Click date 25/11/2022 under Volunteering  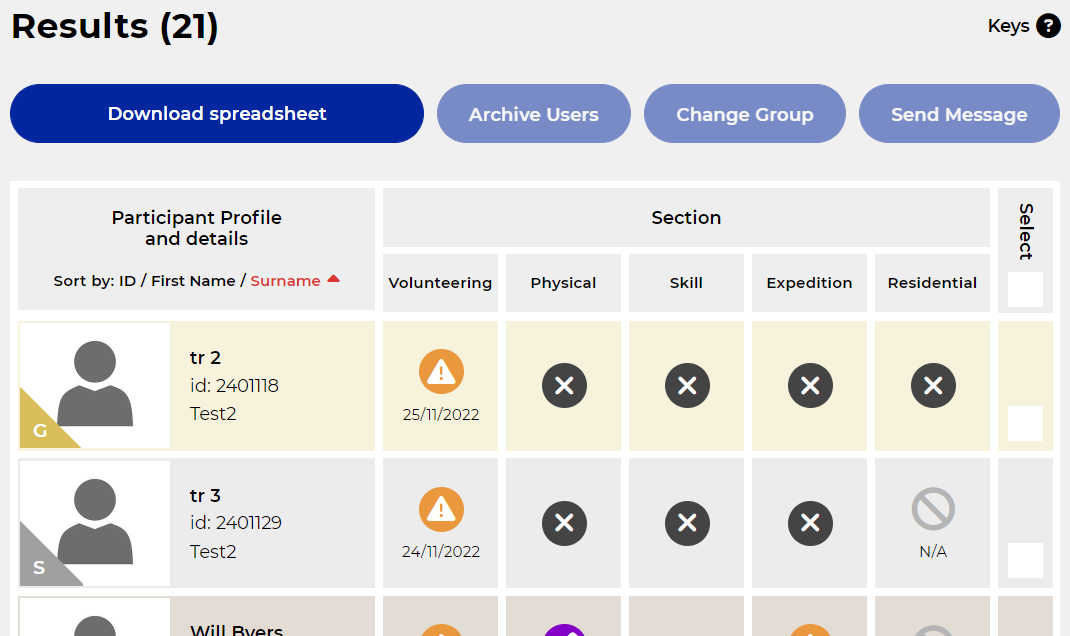441,414
